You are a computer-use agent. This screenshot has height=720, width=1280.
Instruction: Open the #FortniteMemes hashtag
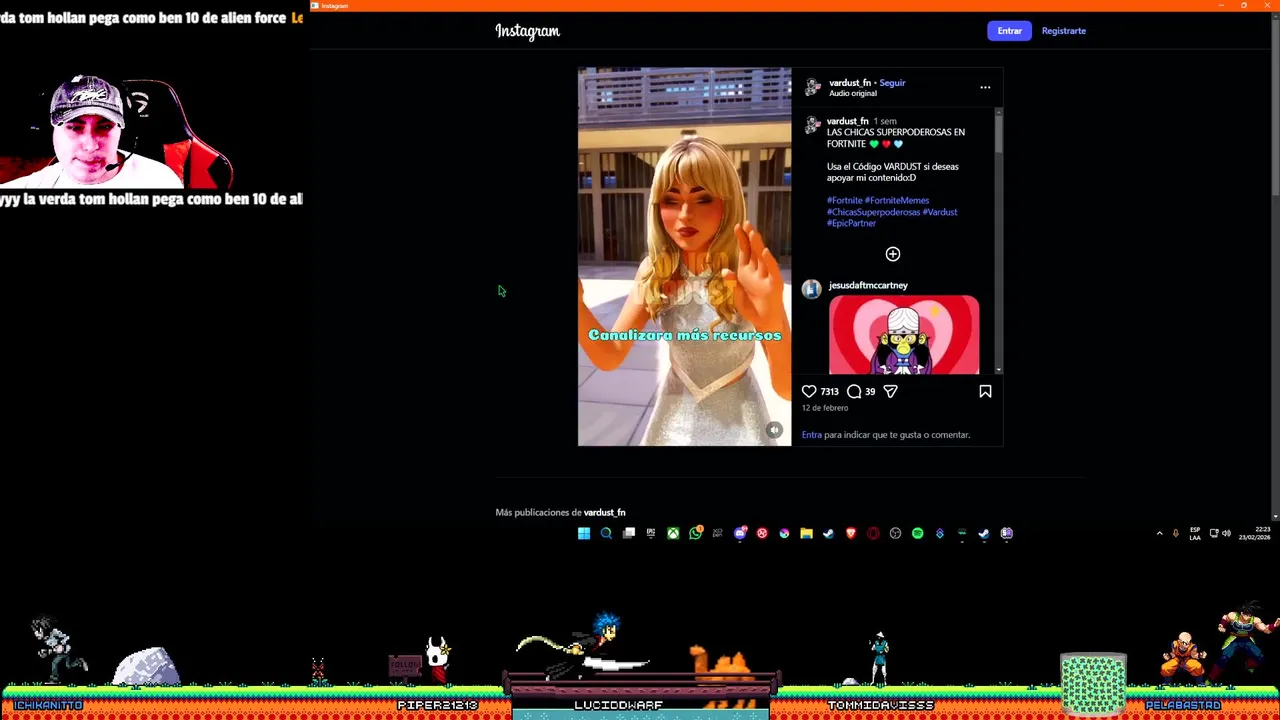(x=897, y=200)
